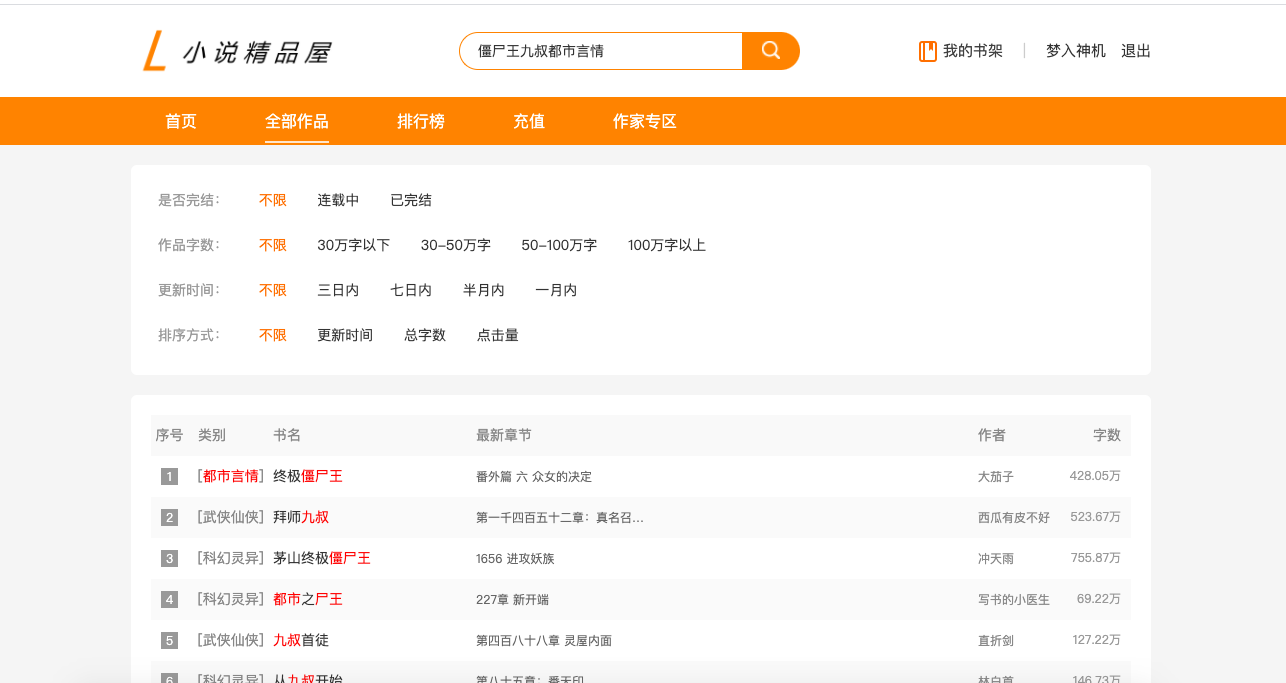This screenshot has height=683, width=1286.
Task: Select 连载中 serialization filter
Action: point(338,200)
